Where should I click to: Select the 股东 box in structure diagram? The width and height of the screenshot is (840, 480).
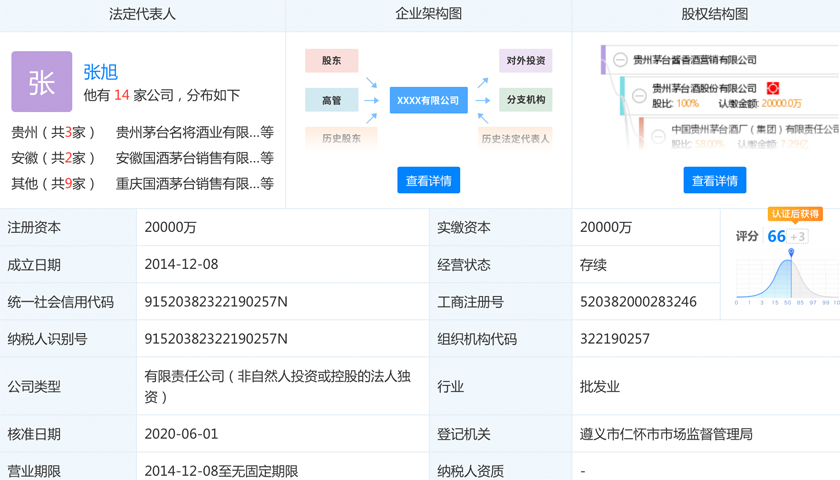332,61
